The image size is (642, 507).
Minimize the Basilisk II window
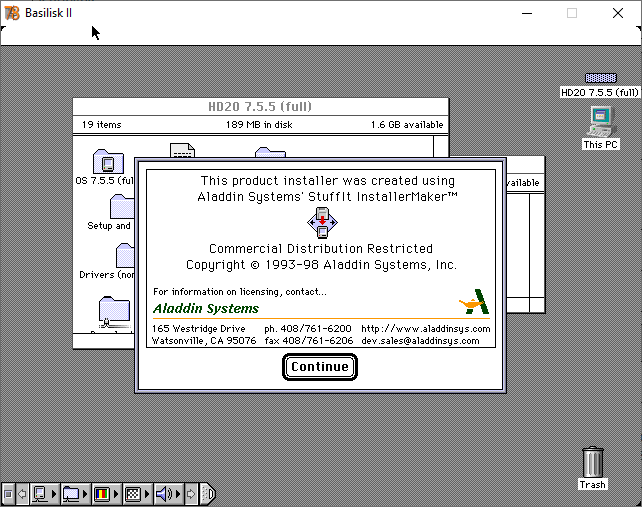(x=527, y=13)
